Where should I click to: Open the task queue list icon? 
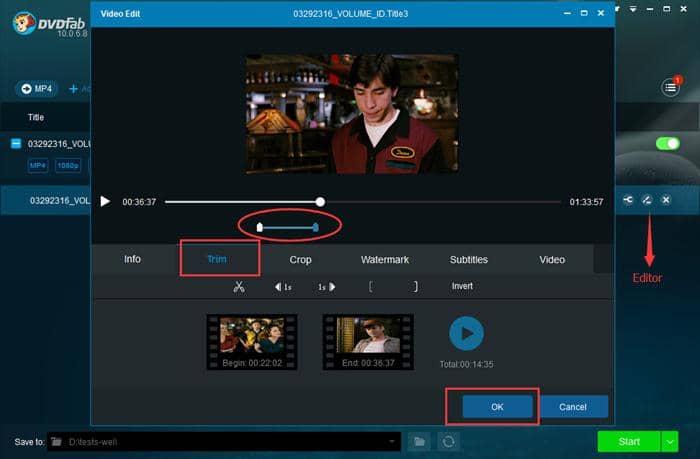[671, 88]
